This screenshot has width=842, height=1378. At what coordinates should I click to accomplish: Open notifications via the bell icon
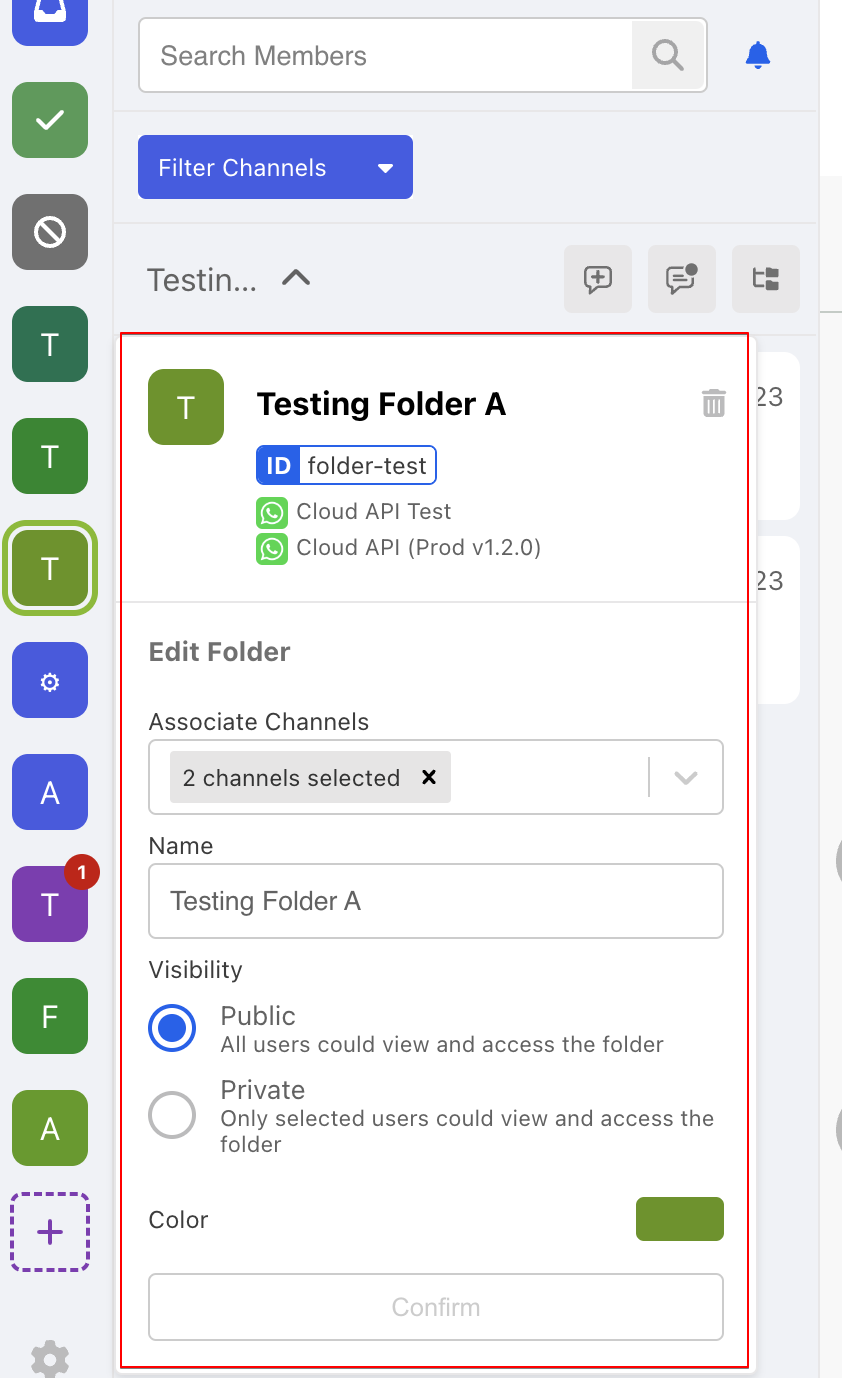pyautogui.click(x=758, y=55)
